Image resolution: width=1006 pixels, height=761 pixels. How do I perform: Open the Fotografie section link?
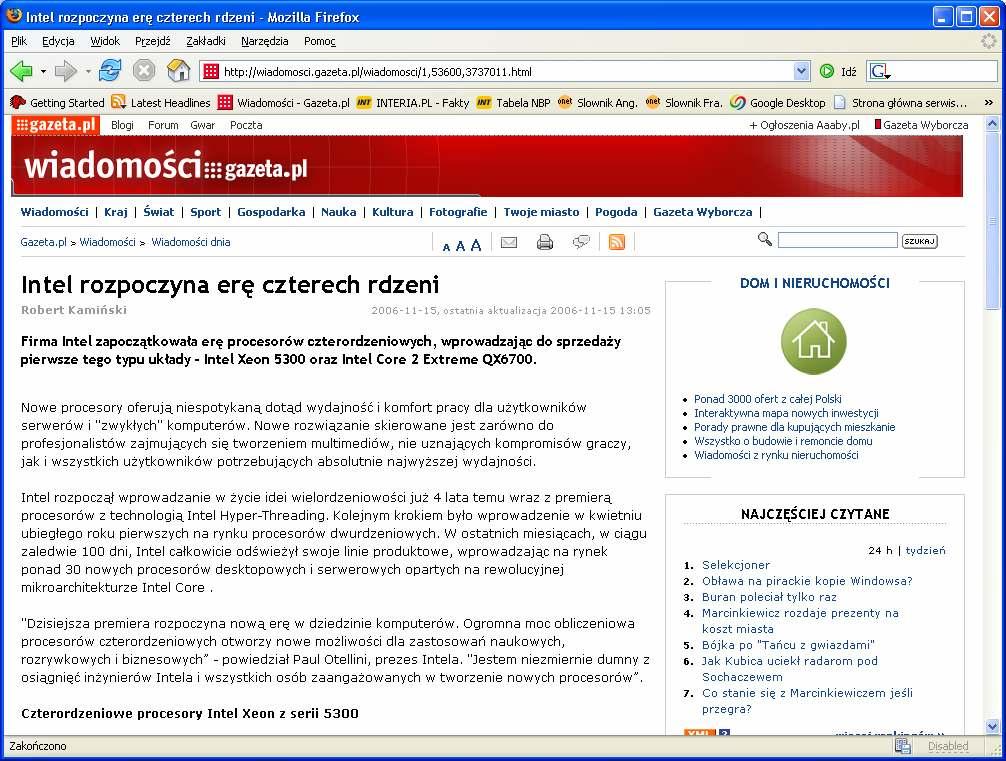click(x=458, y=212)
